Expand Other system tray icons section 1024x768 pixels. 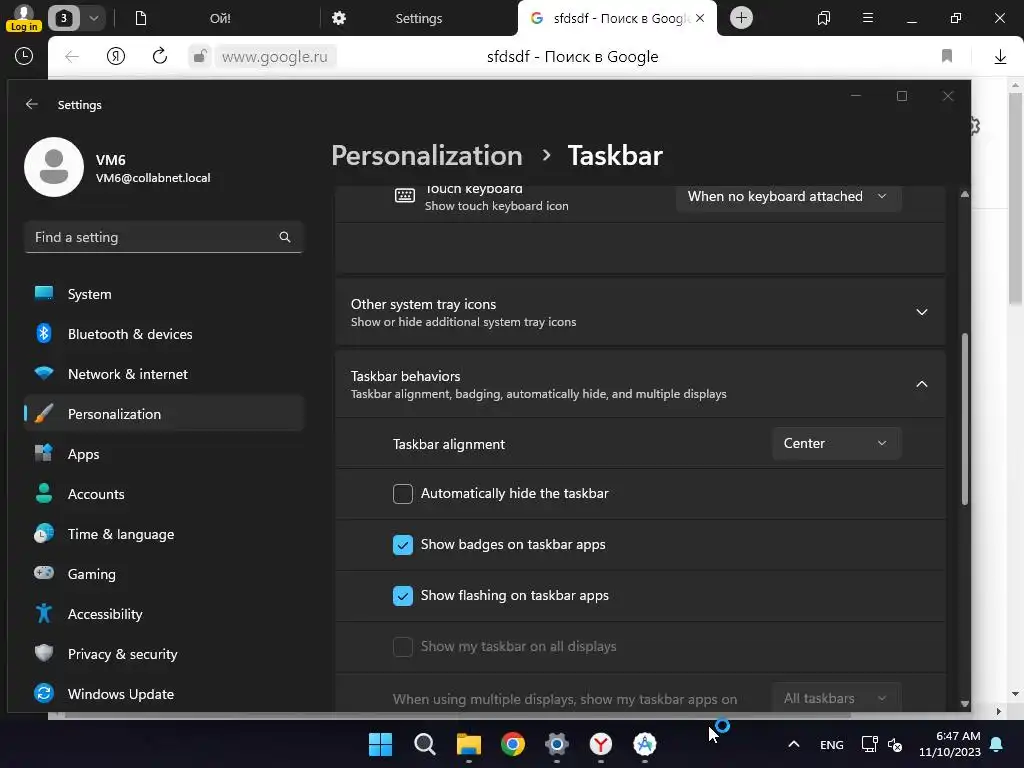(640, 312)
